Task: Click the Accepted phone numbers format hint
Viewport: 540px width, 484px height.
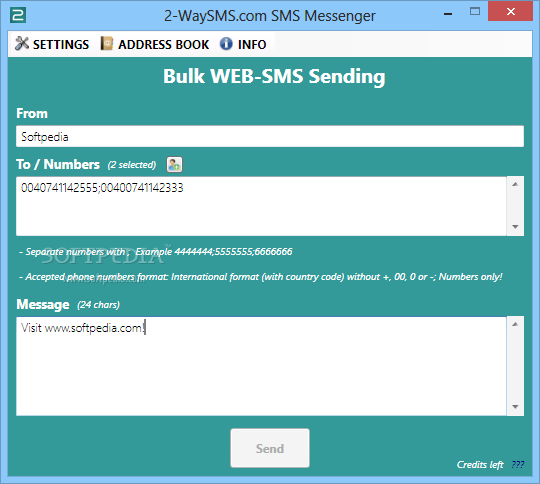Action: coord(261,277)
